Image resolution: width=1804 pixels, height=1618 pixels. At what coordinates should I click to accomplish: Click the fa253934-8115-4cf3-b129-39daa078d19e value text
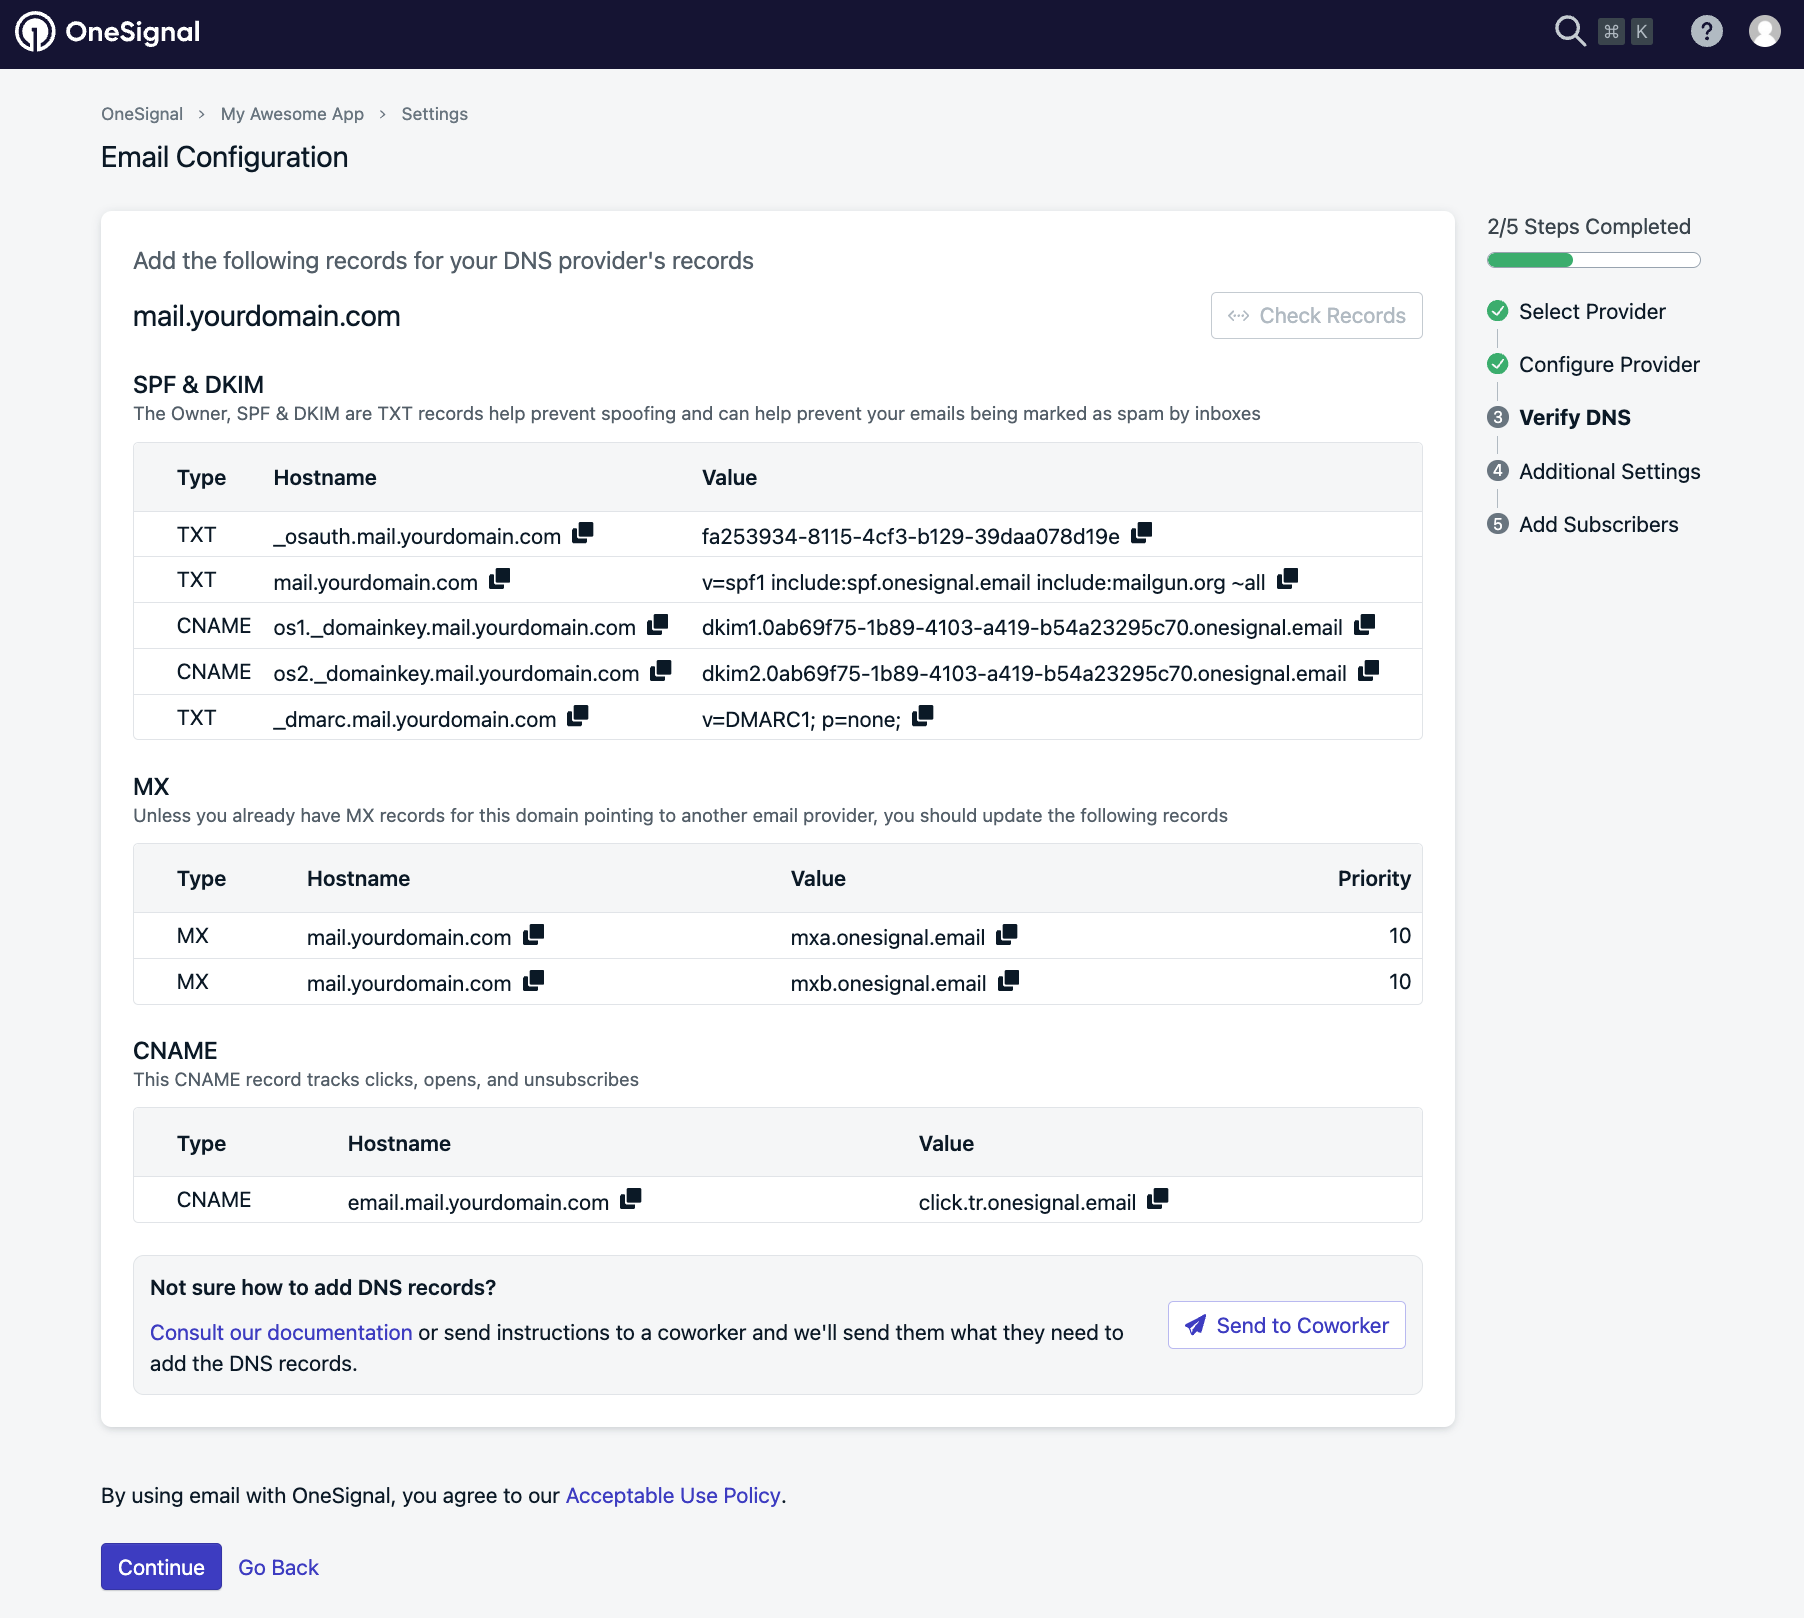point(910,537)
